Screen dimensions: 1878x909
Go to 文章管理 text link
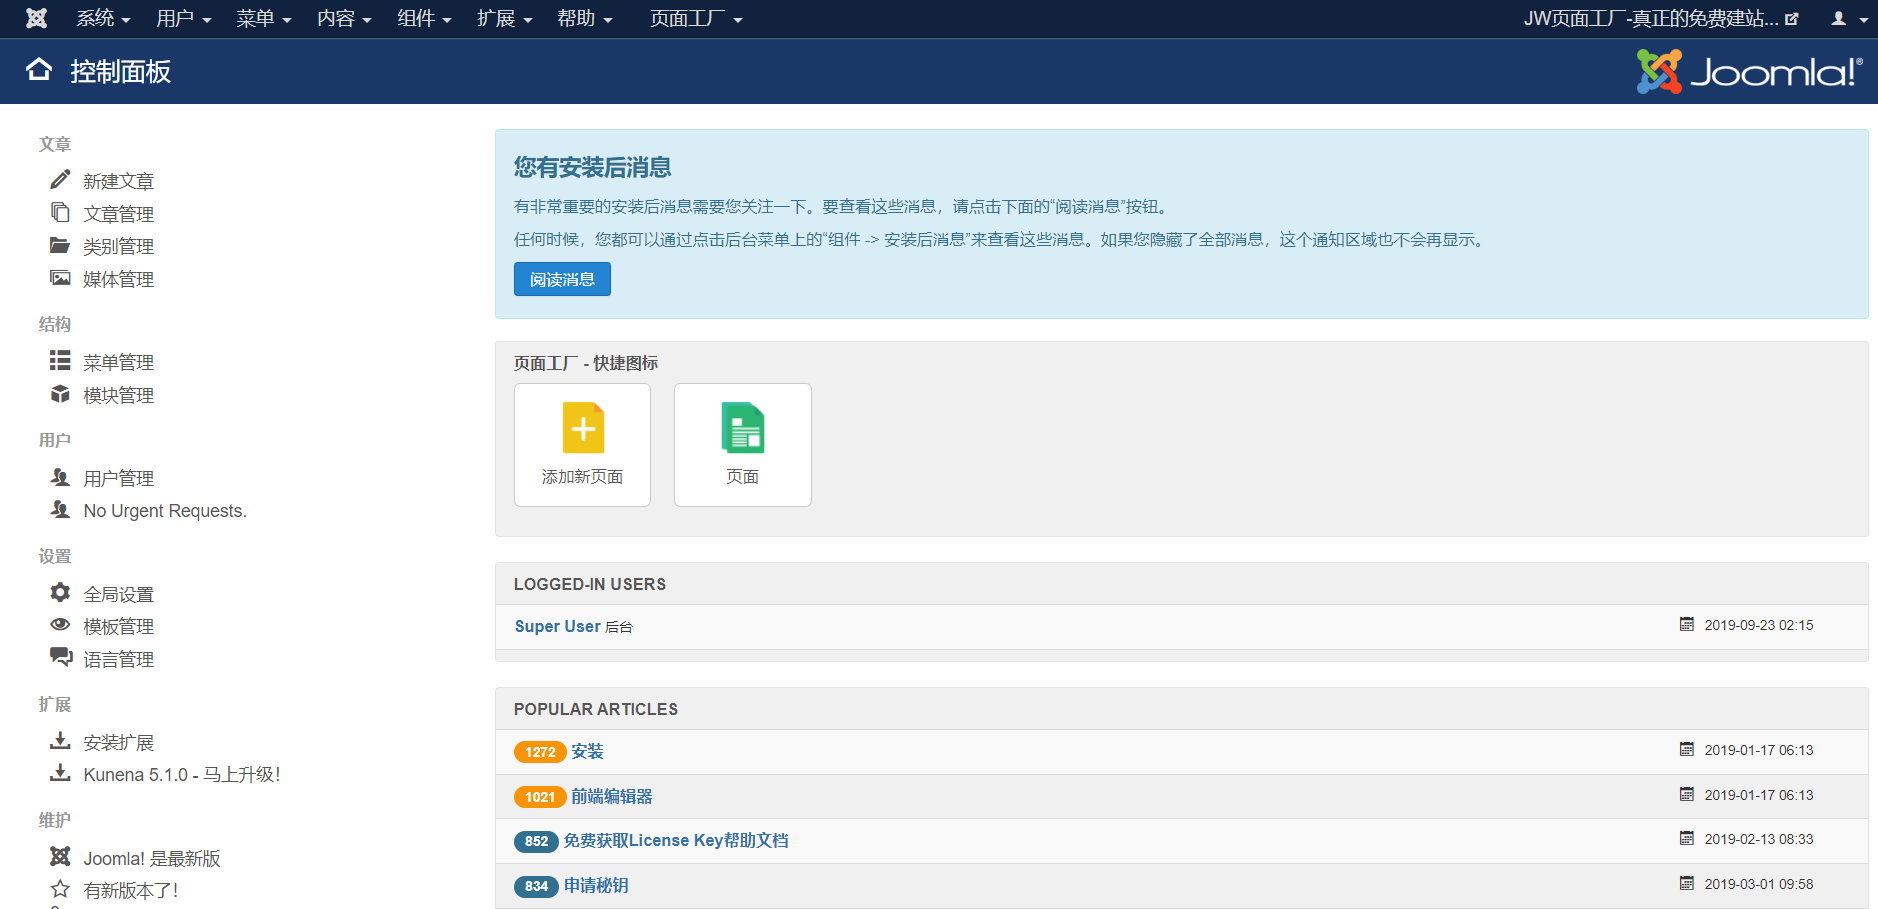tap(118, 214)
